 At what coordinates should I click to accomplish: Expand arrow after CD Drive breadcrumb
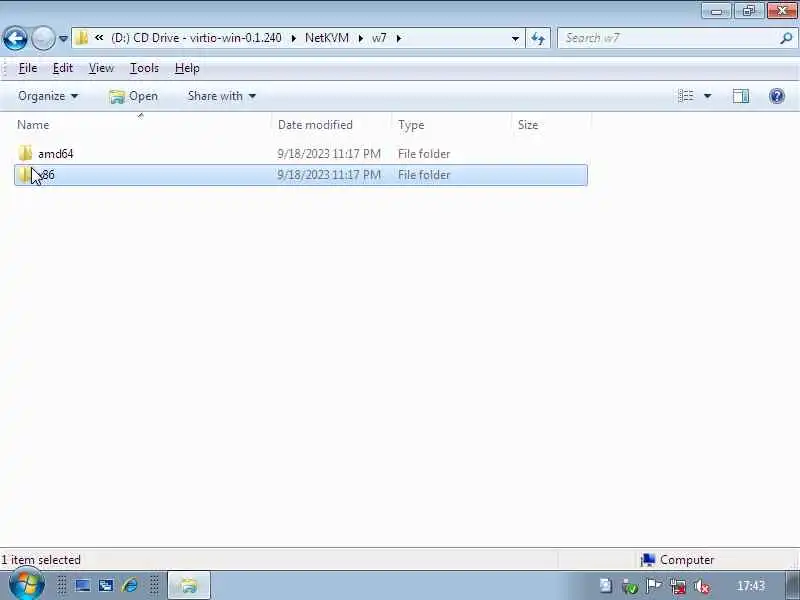pos(294,38)
